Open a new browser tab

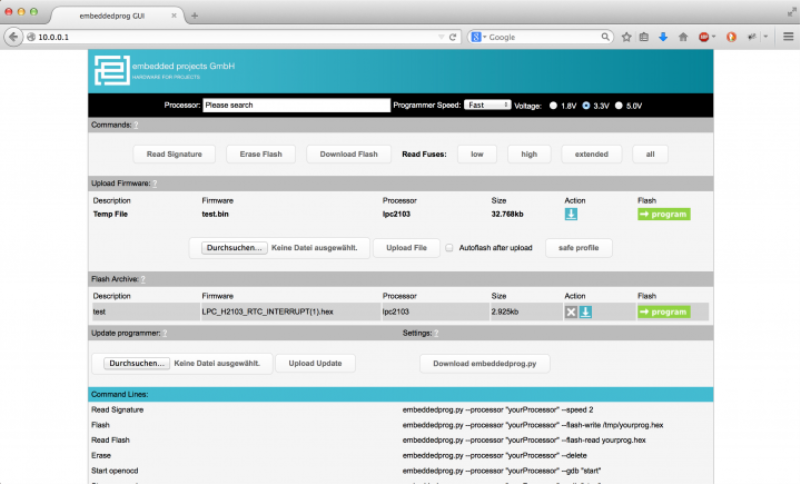pos(194,15)
